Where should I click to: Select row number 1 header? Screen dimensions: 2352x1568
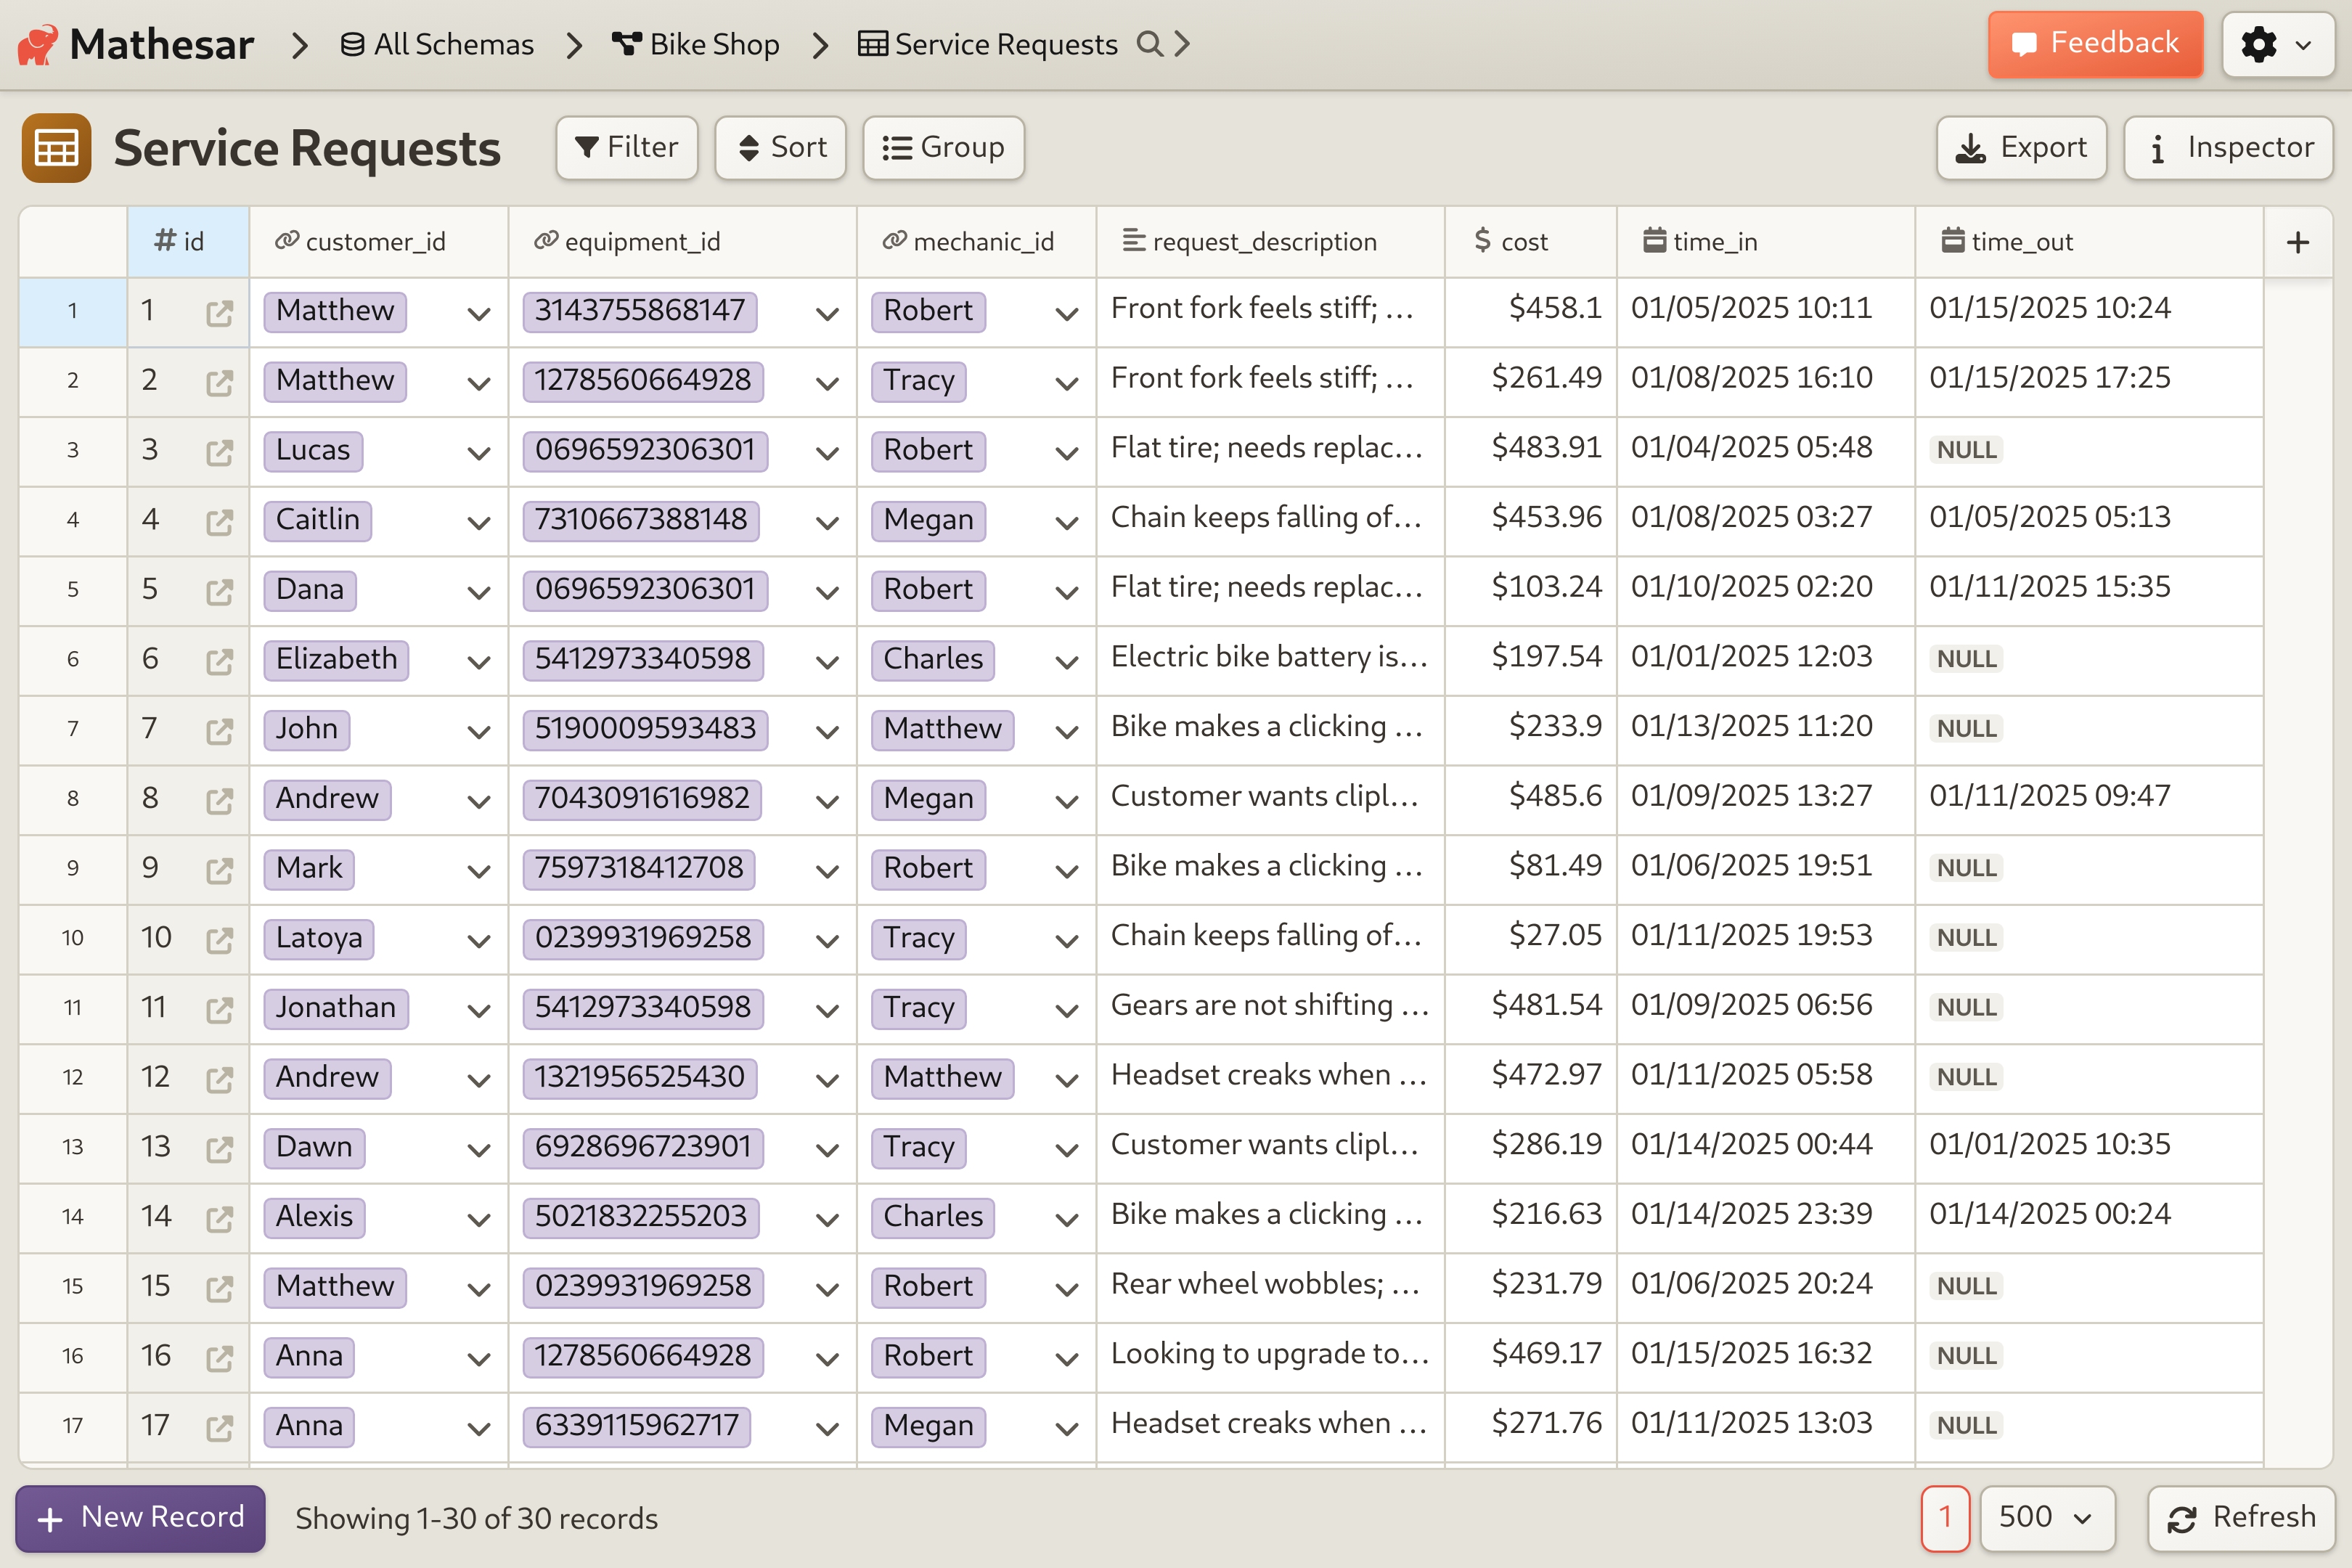[73, 313]
